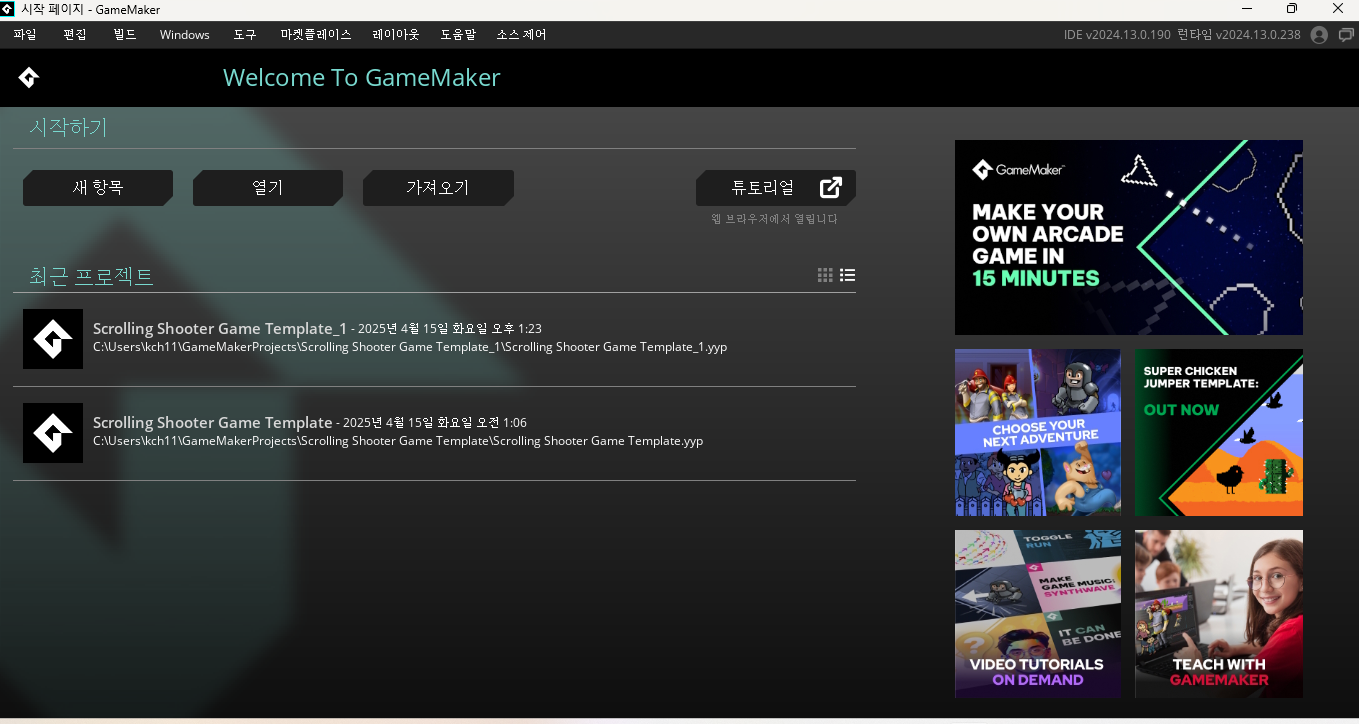This screenshot has height=724, width=1359.
Task: Click the Scrolling Shooter Game Template_1.yyp file path
Action: pyautogui.click(x=410, y=348)
